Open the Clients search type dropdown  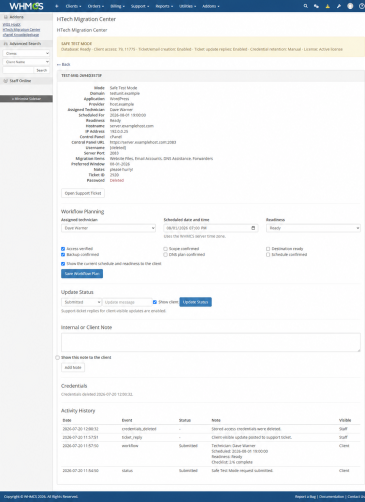(x=26, y=53)
